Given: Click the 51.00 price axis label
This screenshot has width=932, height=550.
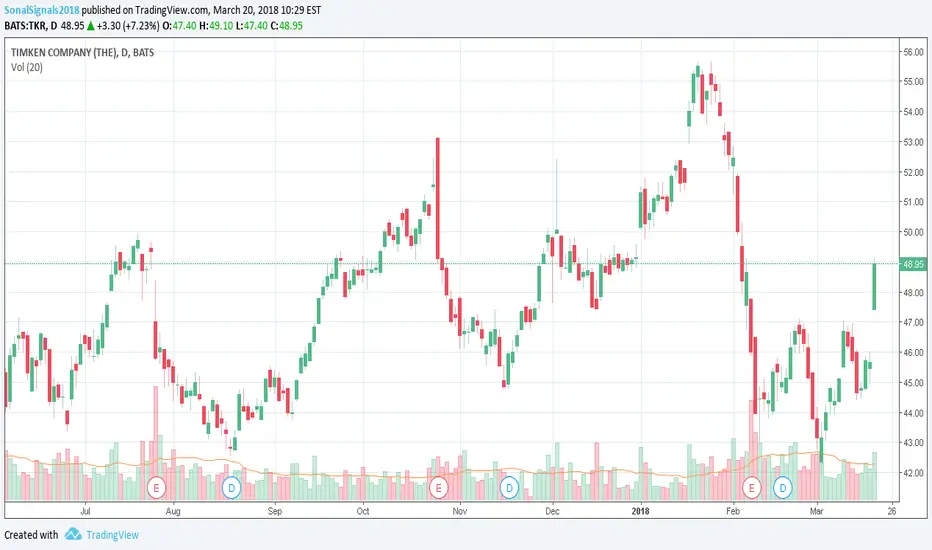Looking at the screenshot, I should coord(914,202).
